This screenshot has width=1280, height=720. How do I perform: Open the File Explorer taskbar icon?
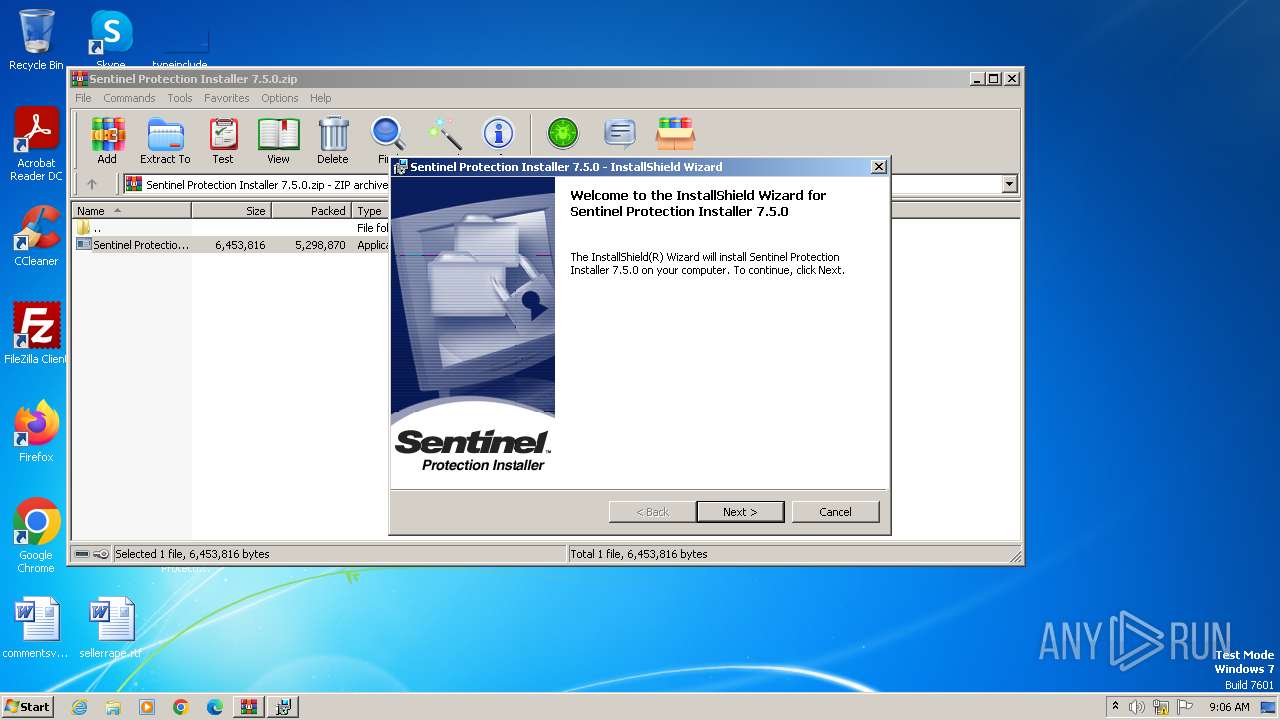[113, 707]
